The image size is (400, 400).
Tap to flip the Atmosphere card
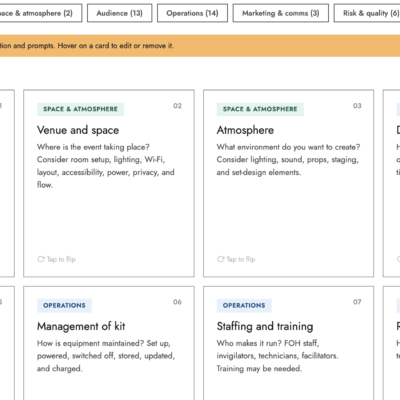pyautogui.click(x=236, y=259)
